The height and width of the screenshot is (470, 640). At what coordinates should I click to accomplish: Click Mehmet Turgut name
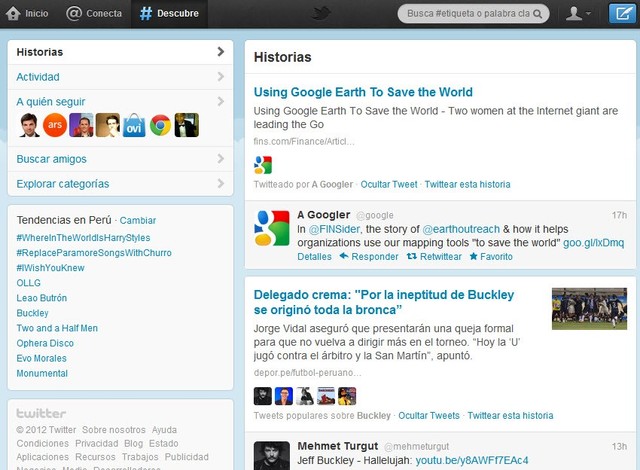338,446
